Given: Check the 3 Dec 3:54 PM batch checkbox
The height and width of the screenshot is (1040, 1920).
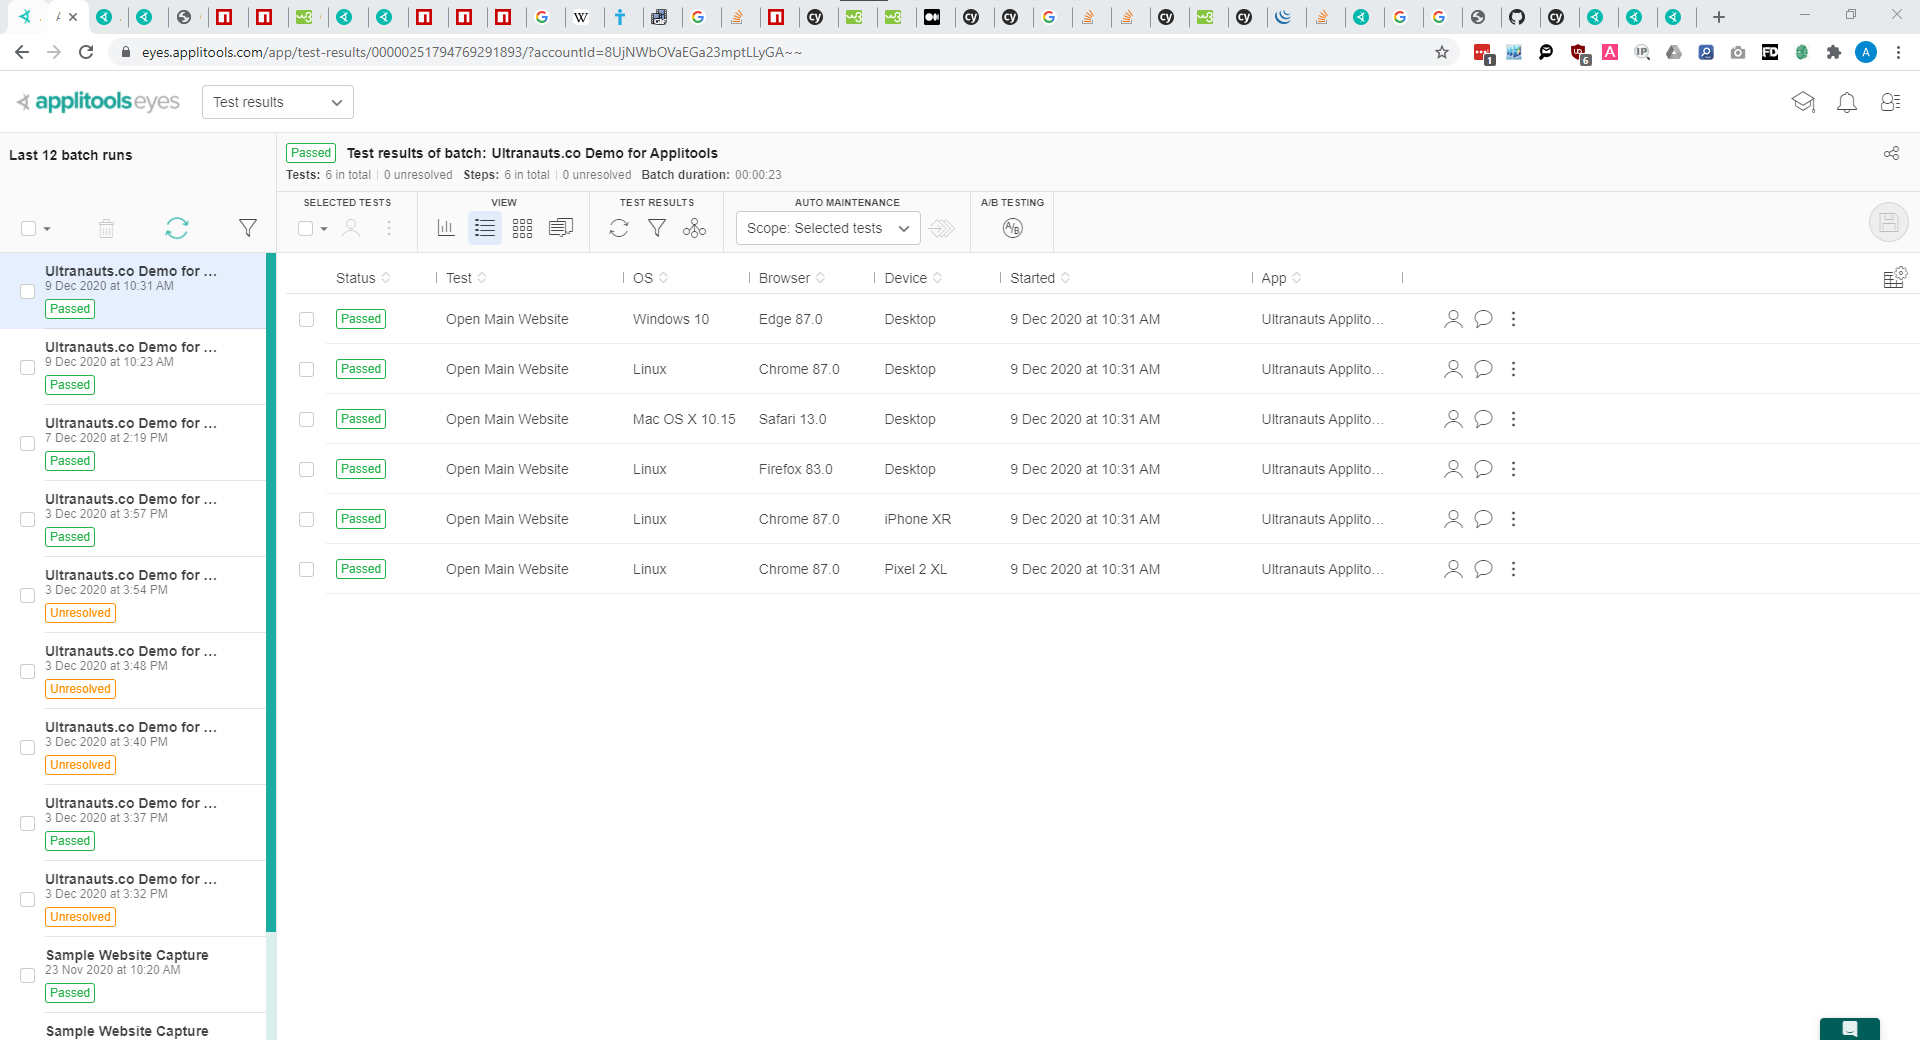Looking at the screenshot, I should pyautogui.click(x=28, y=595).
